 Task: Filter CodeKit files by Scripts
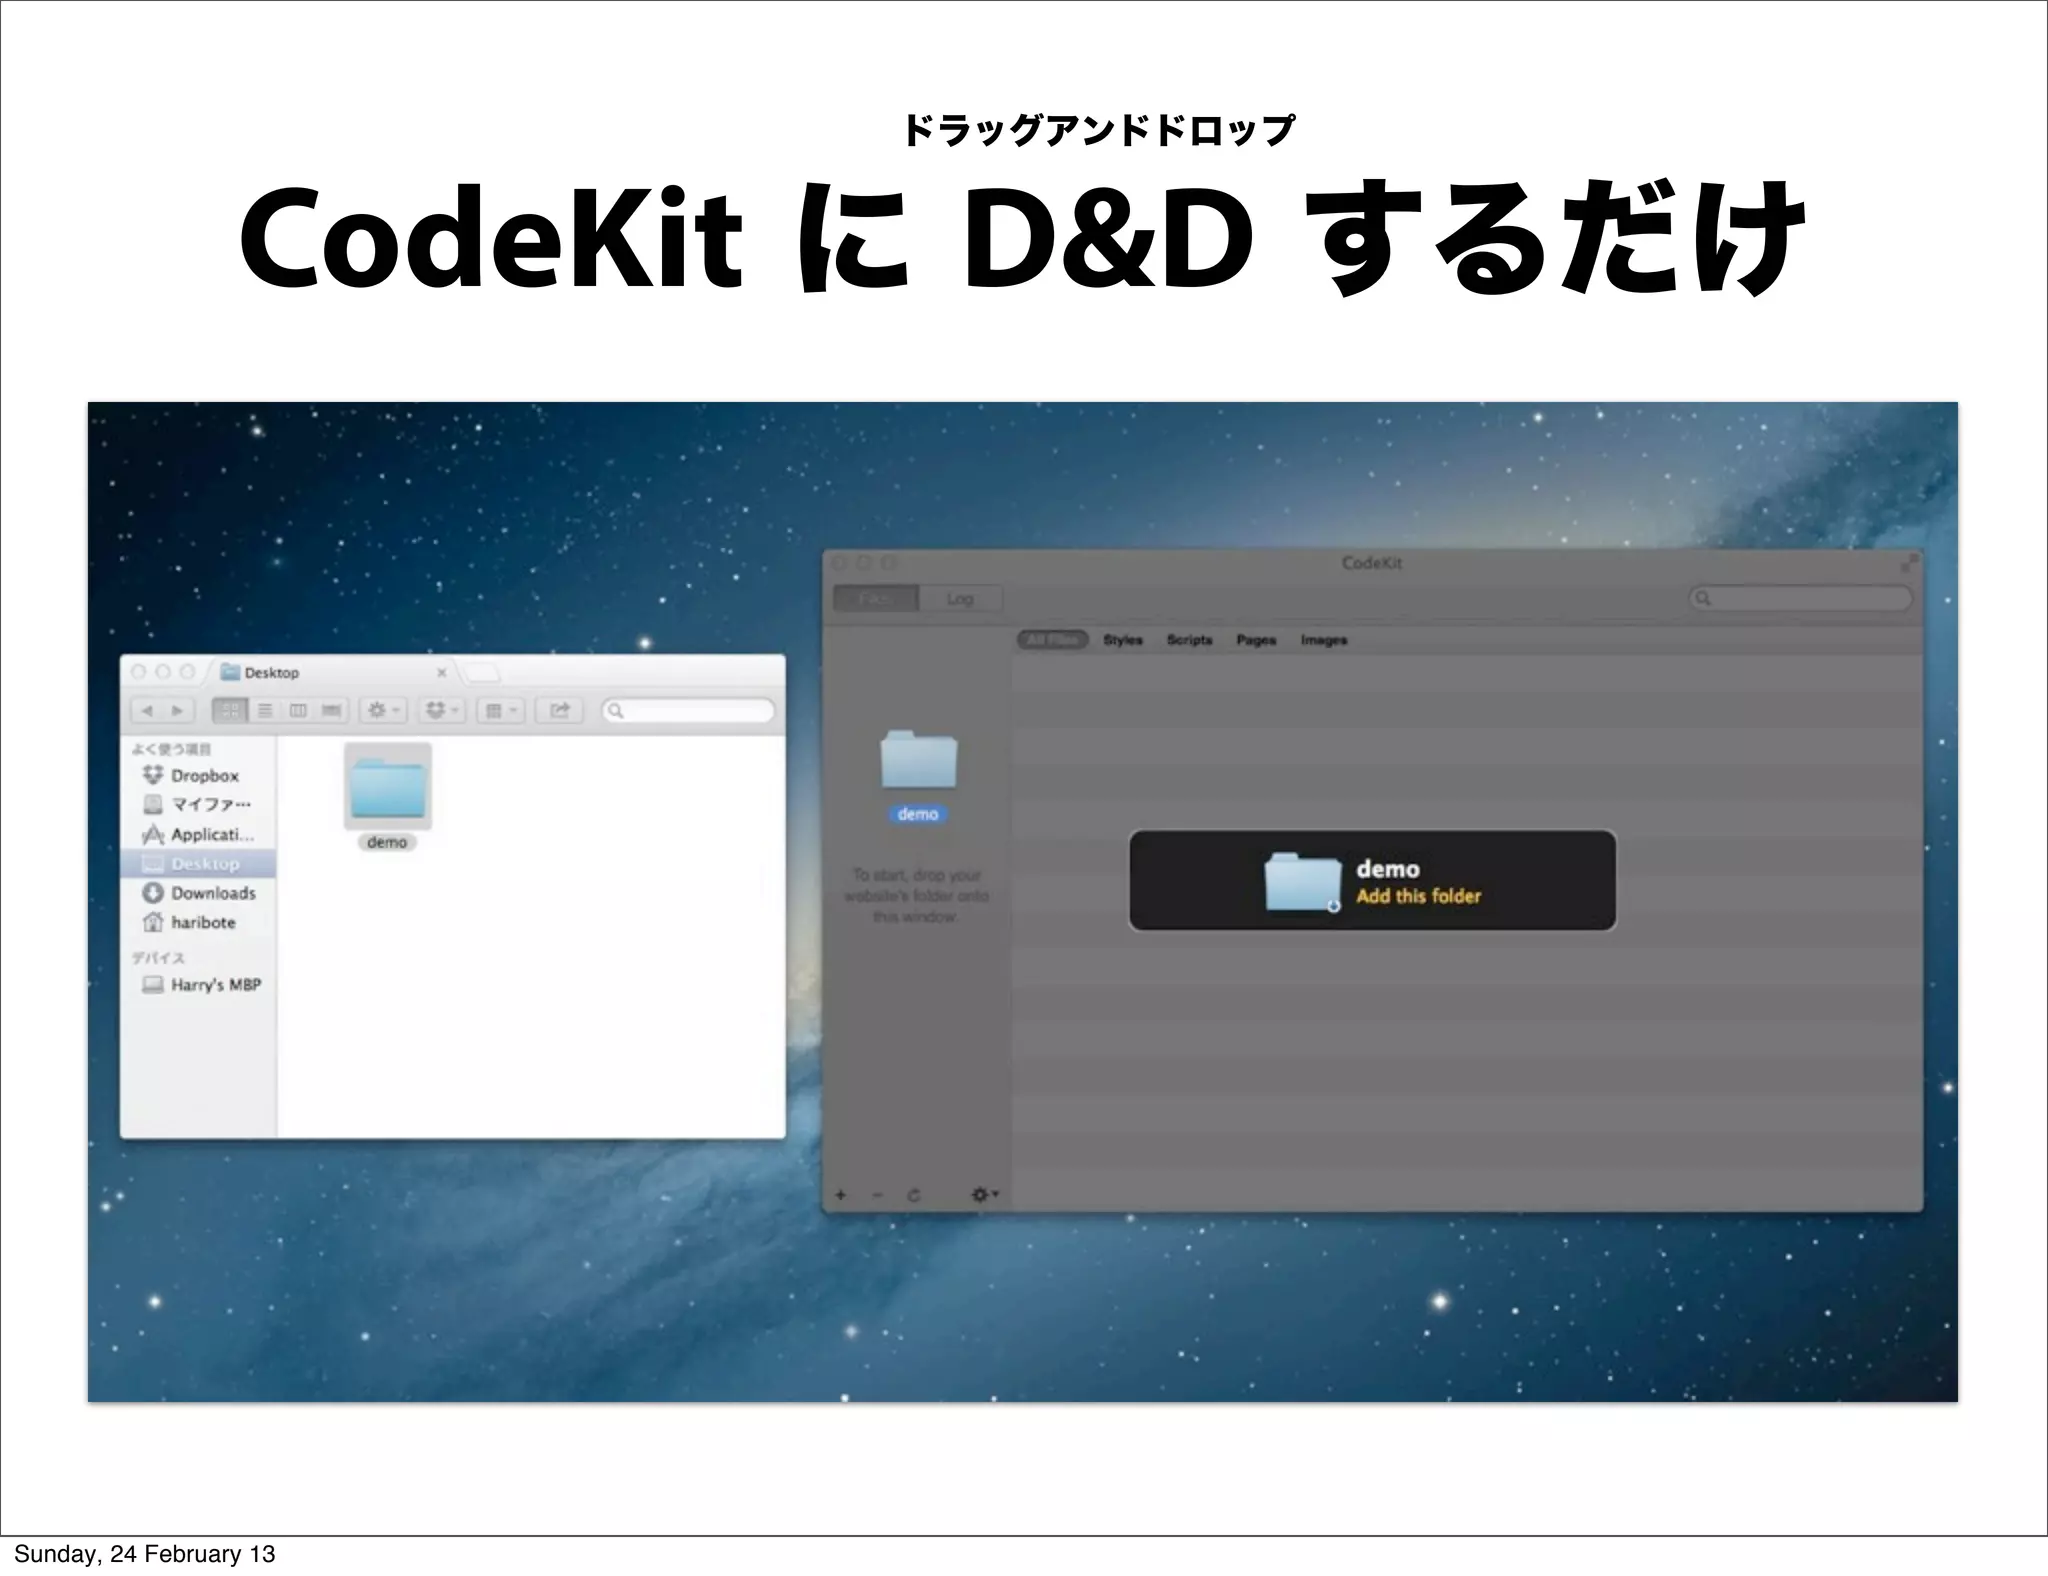coord(1189,640)
